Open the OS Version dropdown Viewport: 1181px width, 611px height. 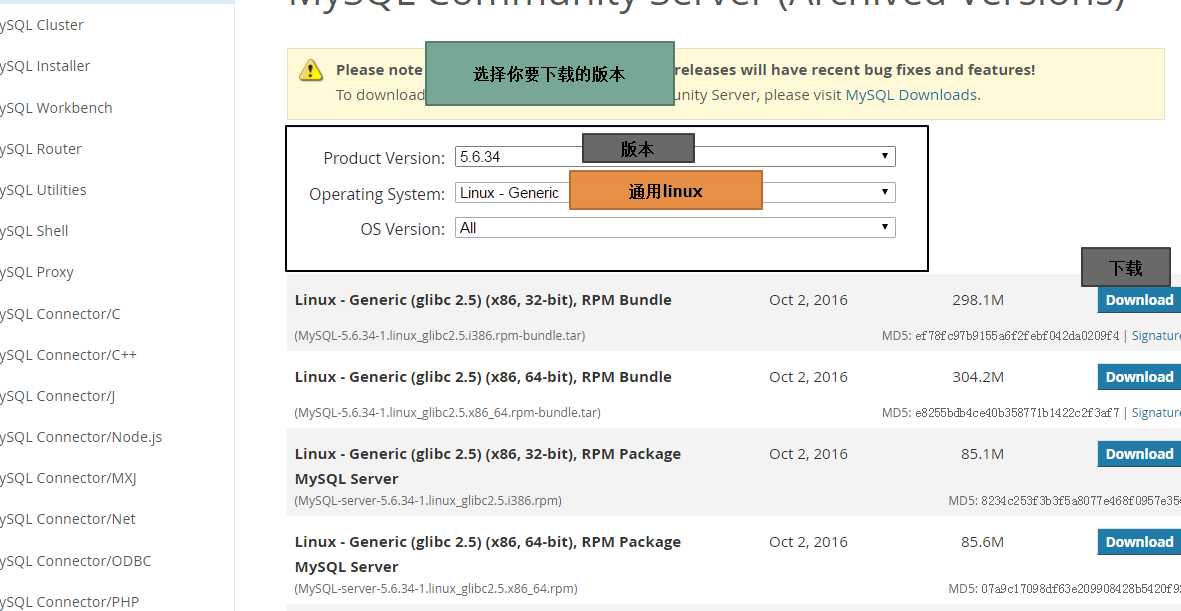[675, 228]
